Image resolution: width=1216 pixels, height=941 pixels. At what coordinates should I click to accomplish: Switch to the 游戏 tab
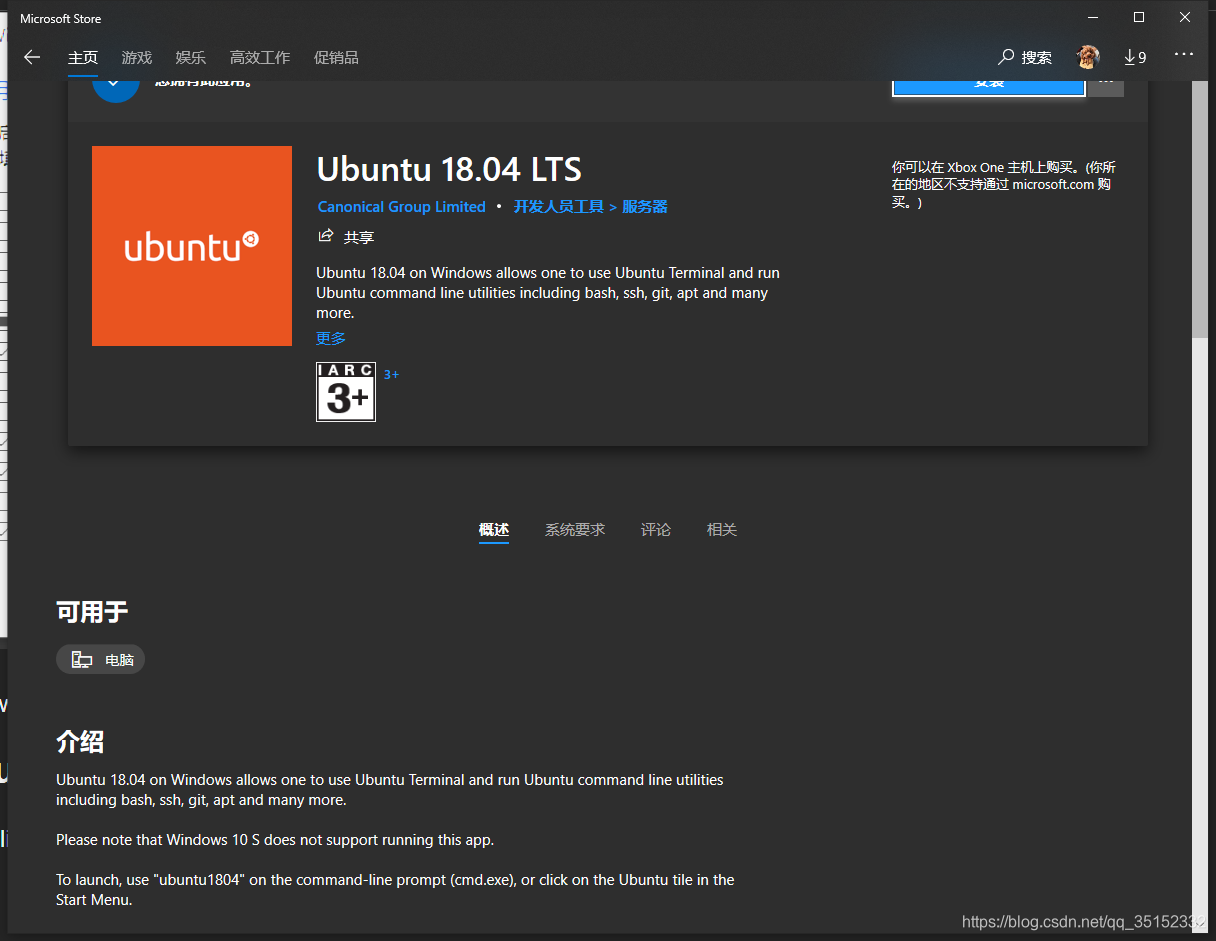point(137,57)
